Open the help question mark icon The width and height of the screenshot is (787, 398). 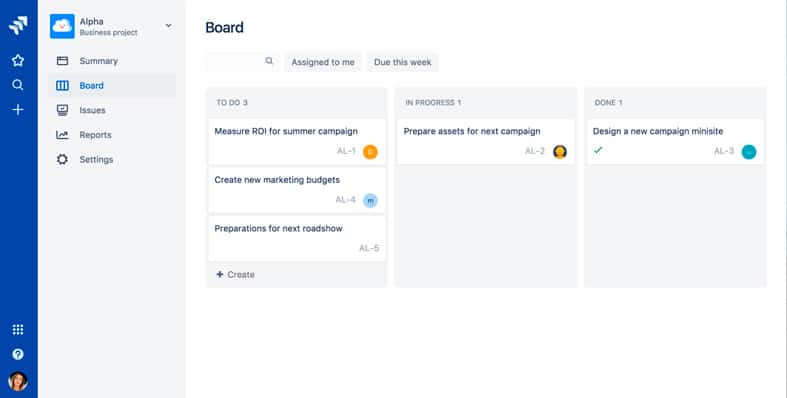click(18, 354)
